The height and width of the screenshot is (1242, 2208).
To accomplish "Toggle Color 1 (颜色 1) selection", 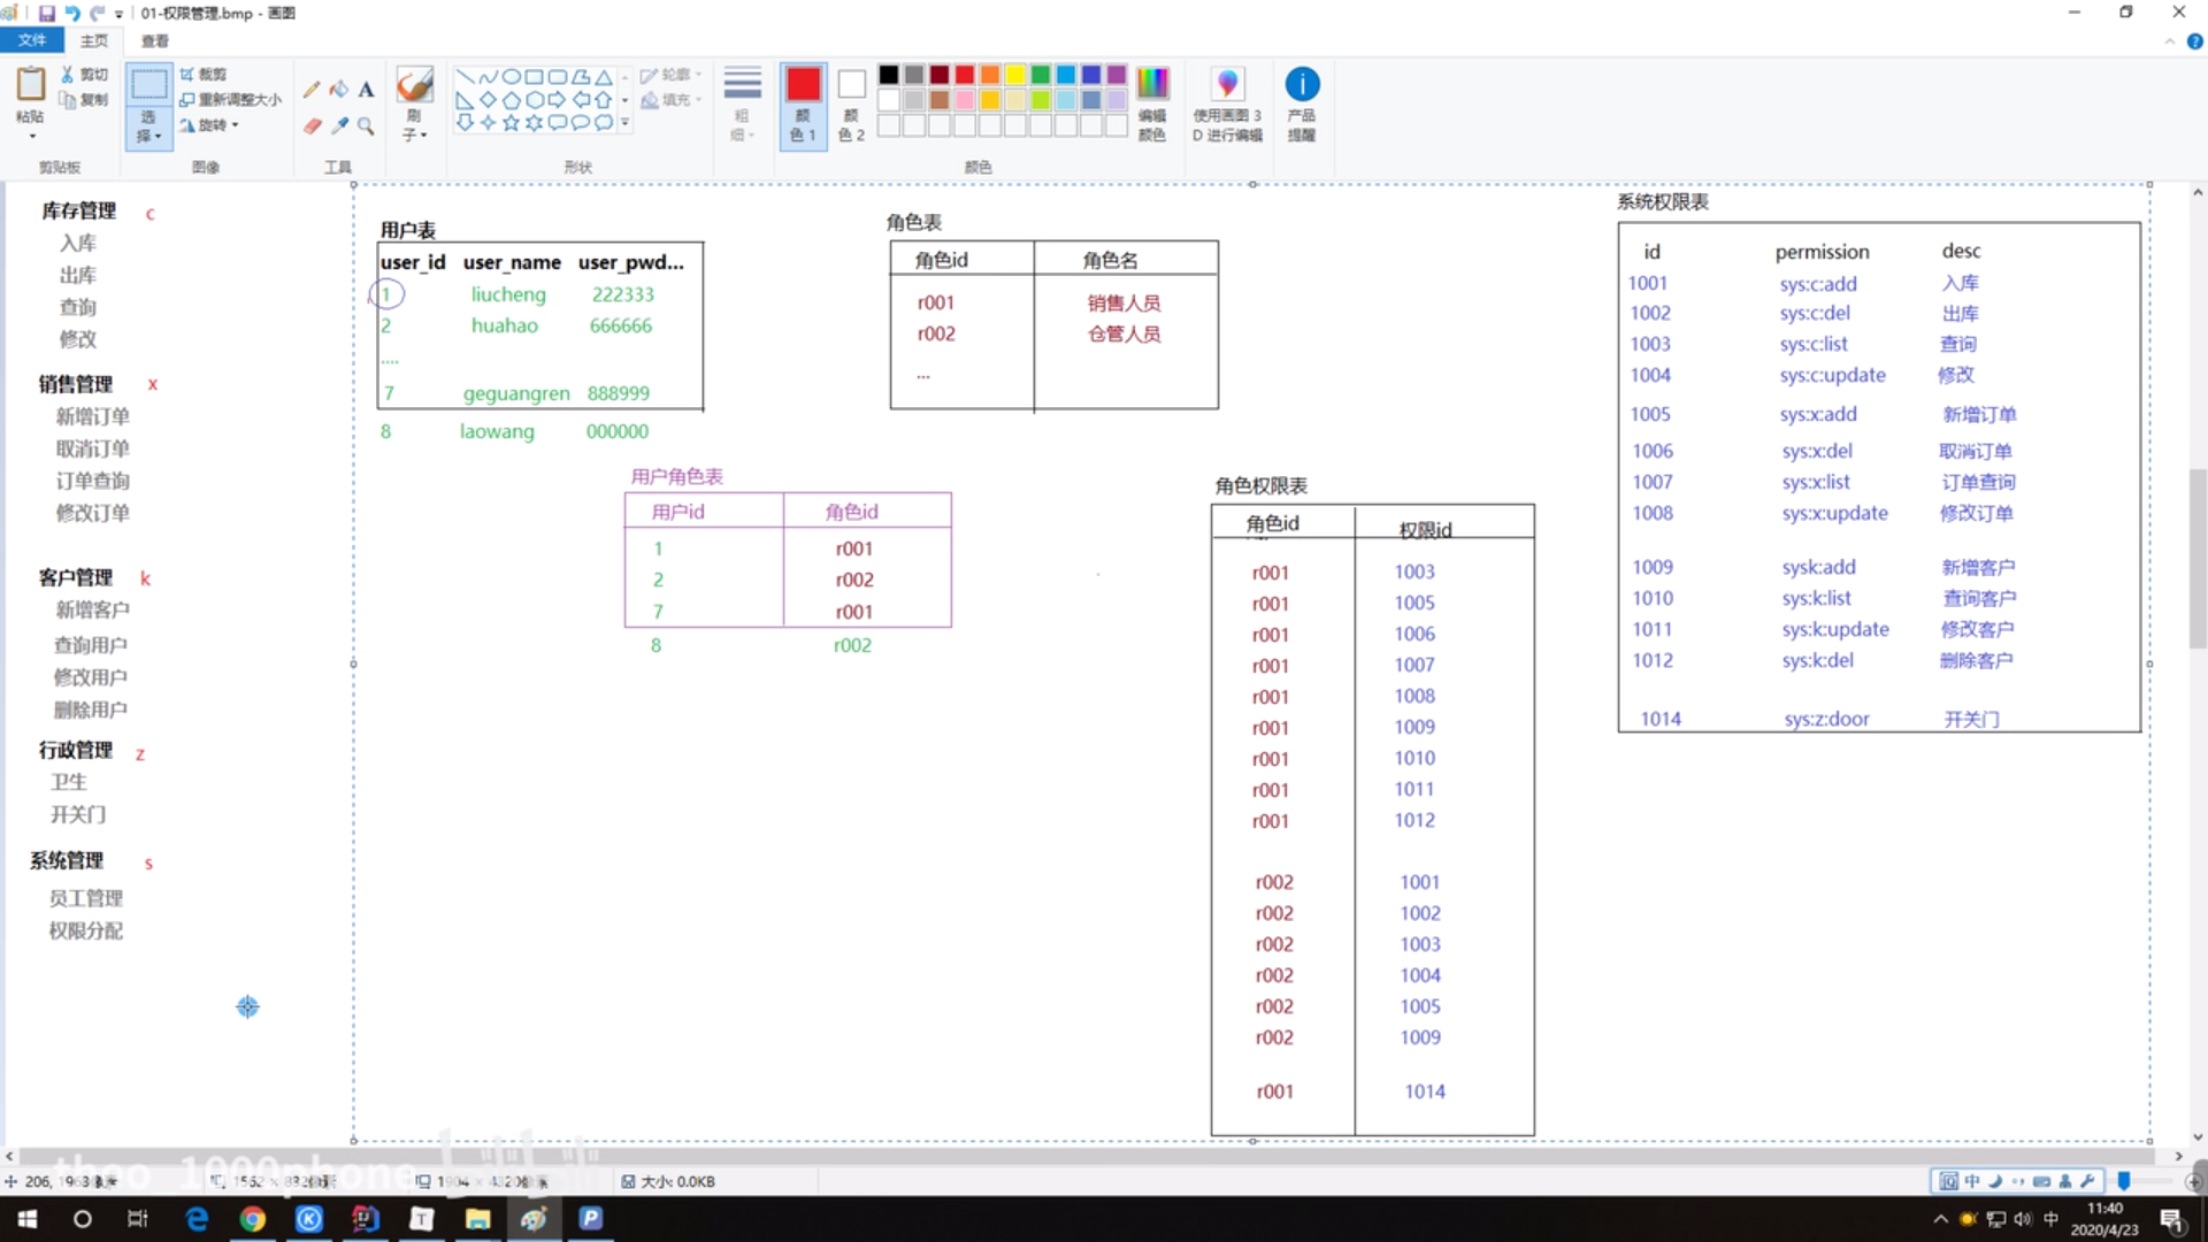I will click(x=802, y=103).
